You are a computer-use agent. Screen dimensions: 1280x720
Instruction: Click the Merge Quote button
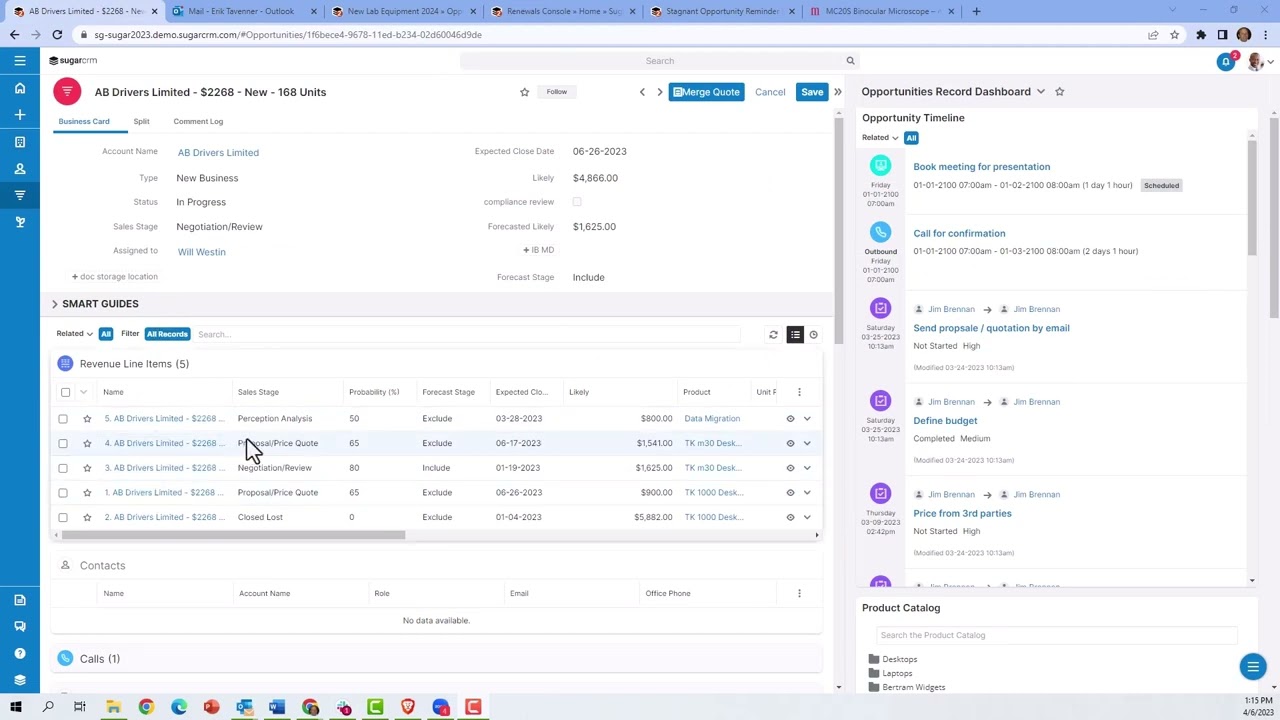click(706, 92)
